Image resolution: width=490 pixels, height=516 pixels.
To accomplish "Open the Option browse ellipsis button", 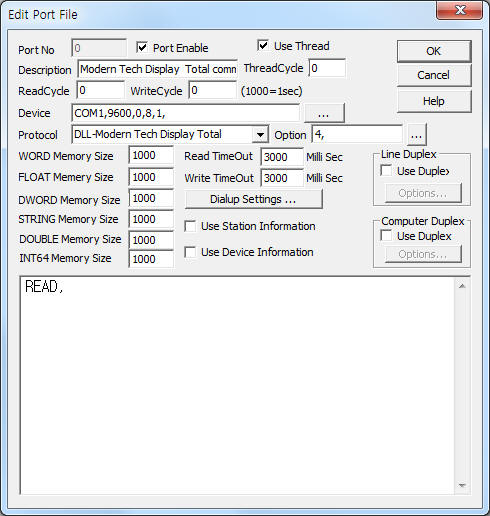I will pyautogui.click(x=416, y=135).
